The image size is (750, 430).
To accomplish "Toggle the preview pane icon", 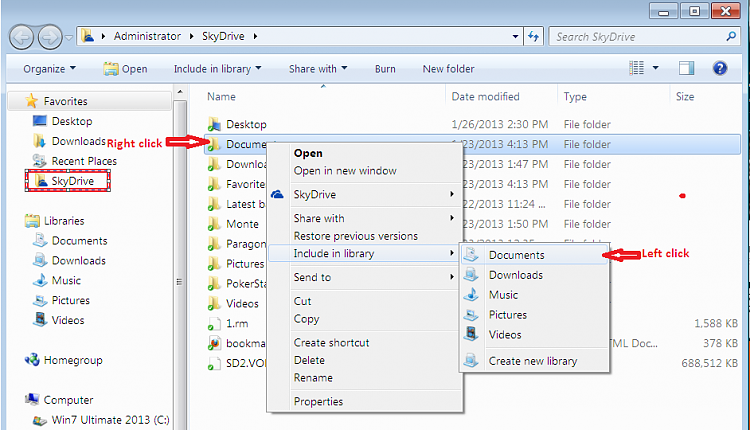I will click(686, 68).
